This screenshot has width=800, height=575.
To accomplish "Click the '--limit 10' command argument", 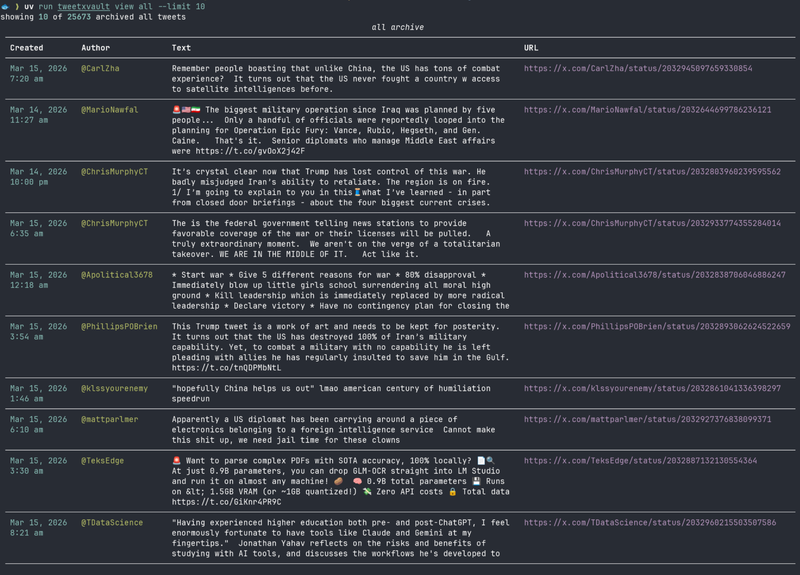I will [x=181, y=6].
